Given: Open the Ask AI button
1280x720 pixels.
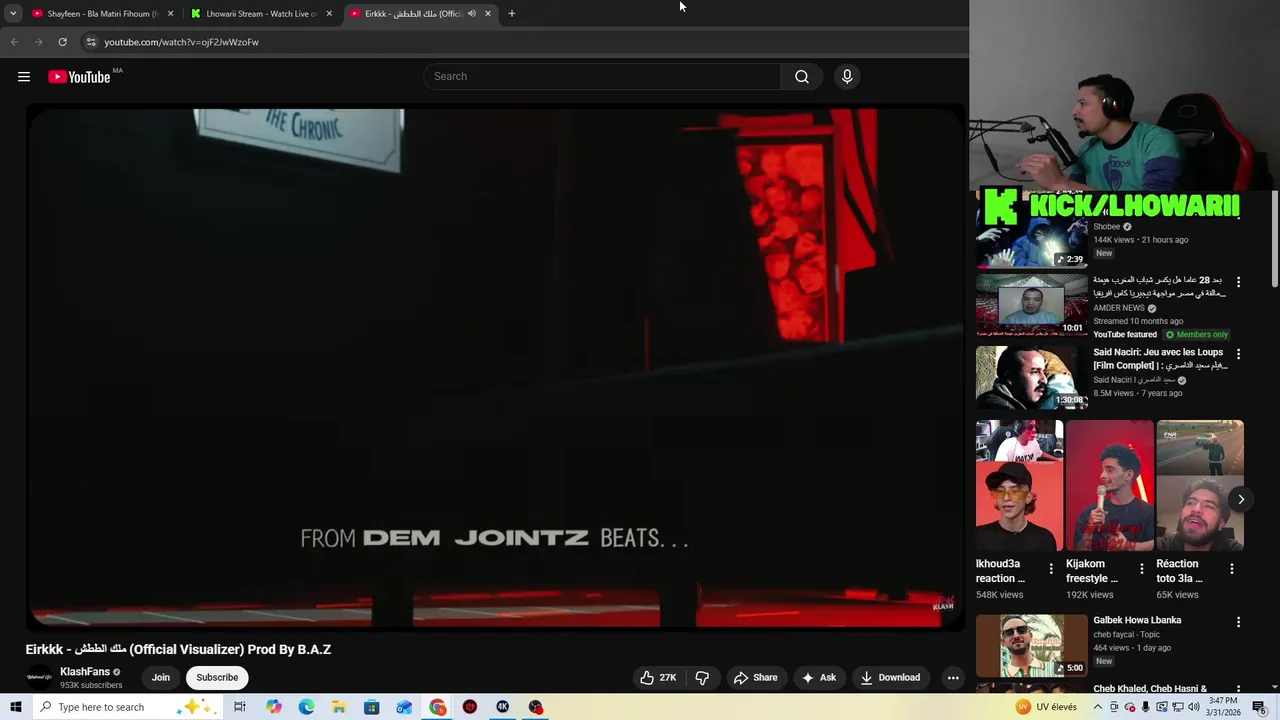Looking at the screenshot, I should (818, 677).
